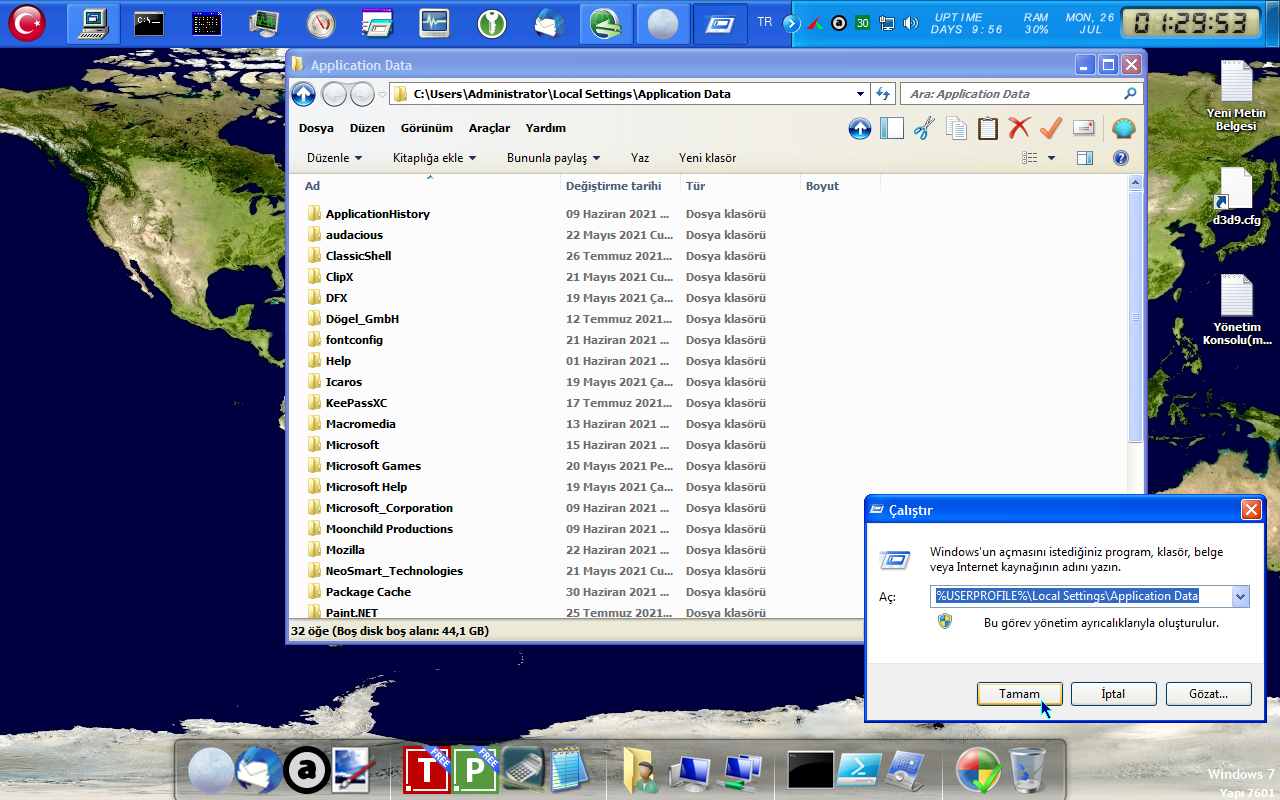Open the Kitaplığa ekle dropdown
This screenshot has width=1280, height=800.
click(434, 158)
